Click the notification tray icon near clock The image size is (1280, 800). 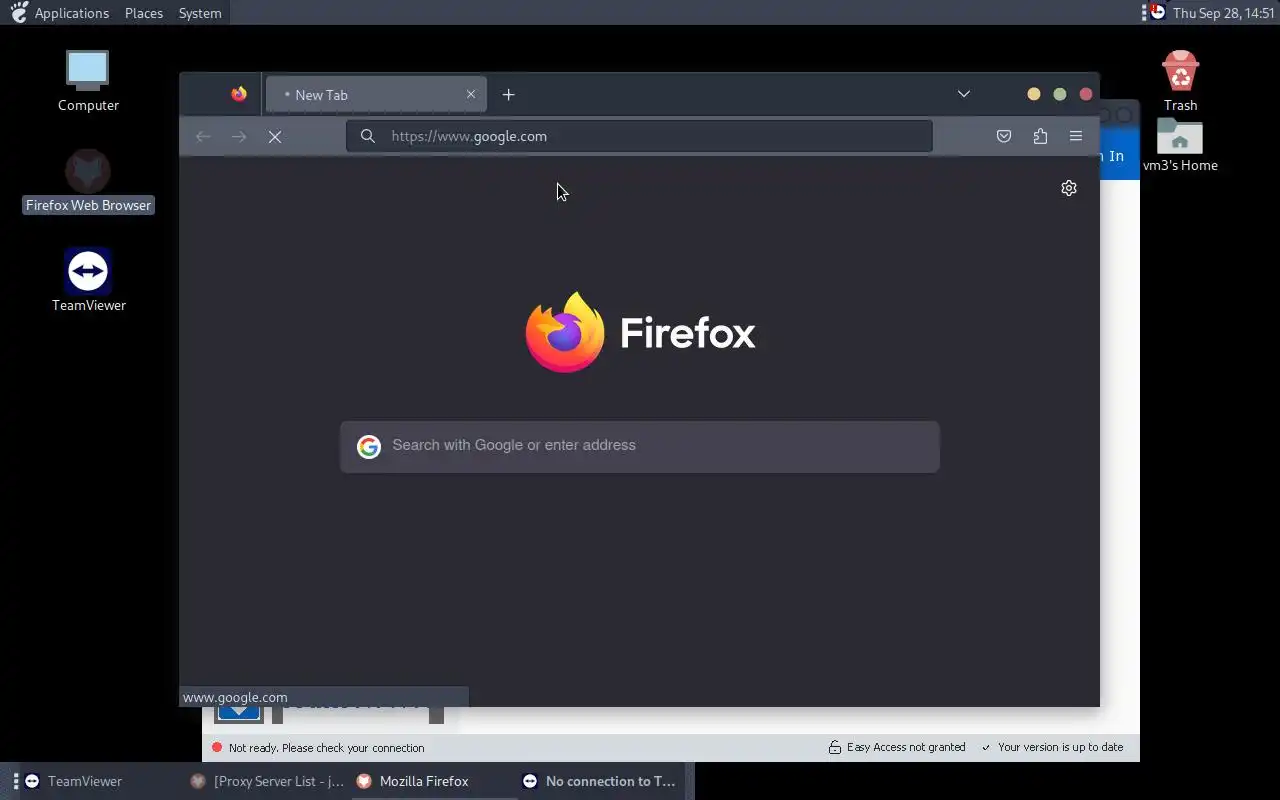(1155, 12)
